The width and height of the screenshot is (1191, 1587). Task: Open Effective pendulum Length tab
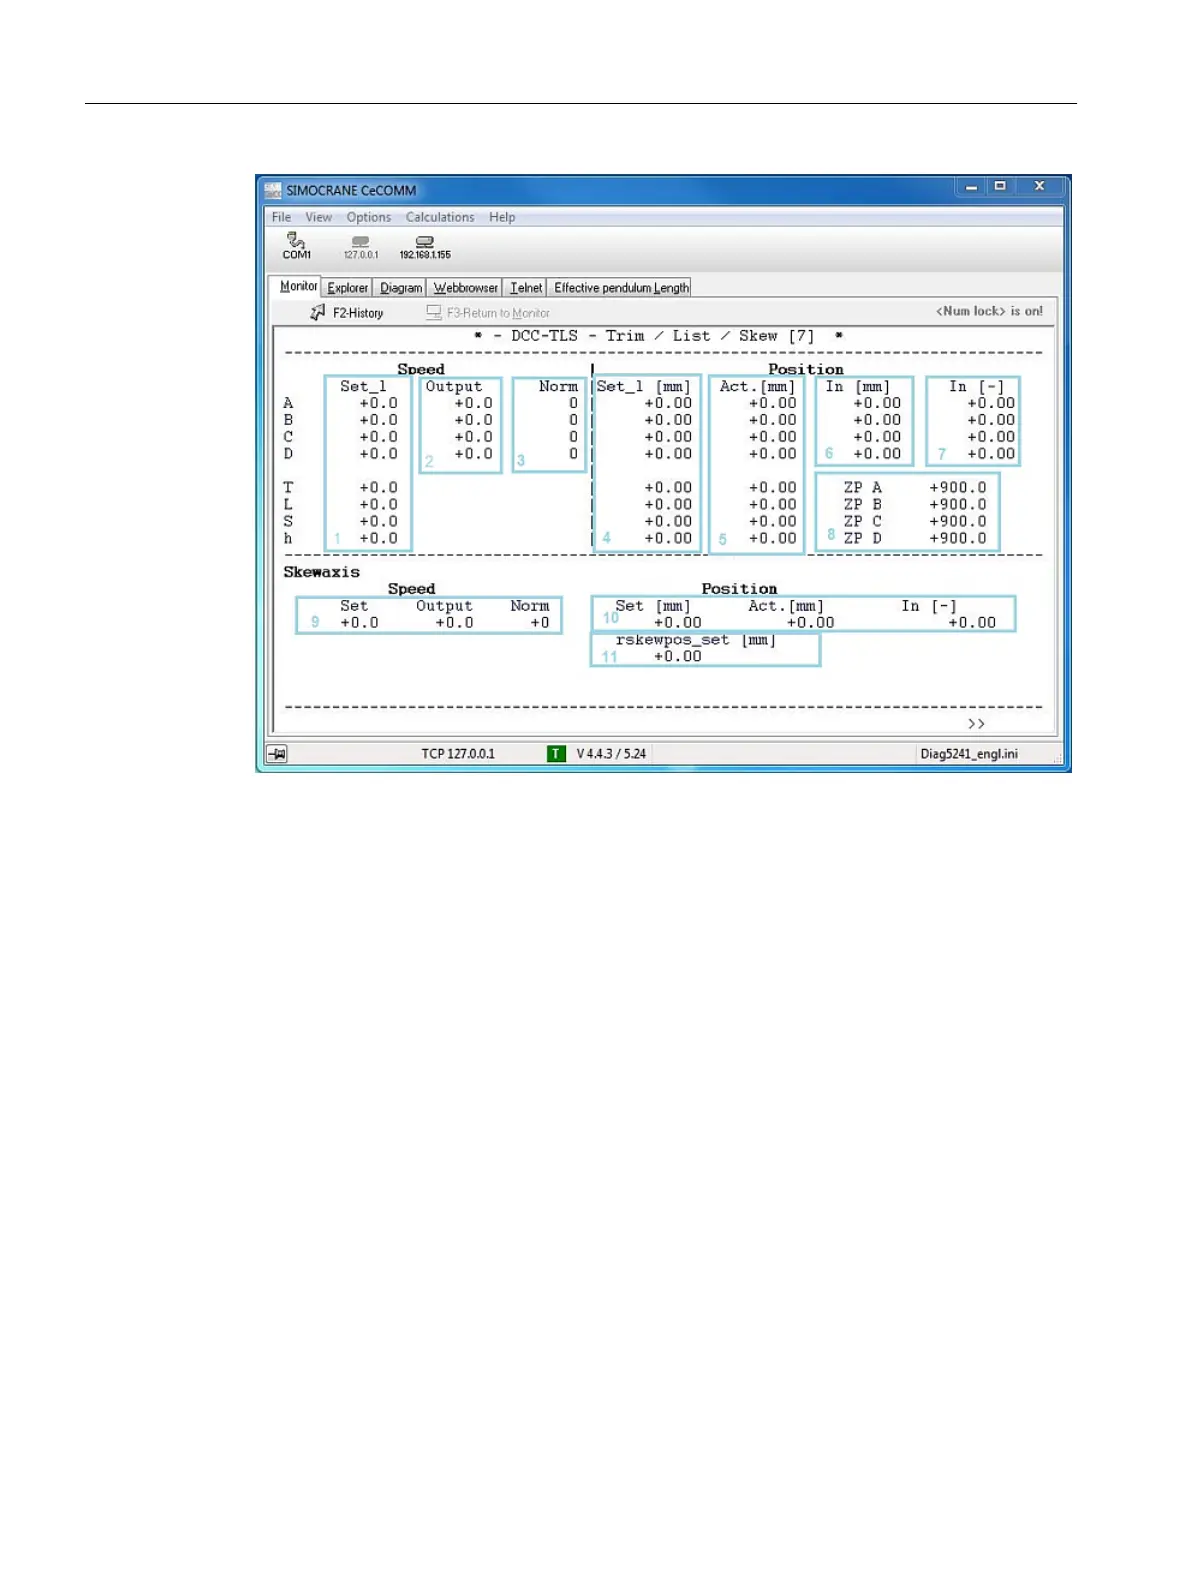click(x=621, y=288)
